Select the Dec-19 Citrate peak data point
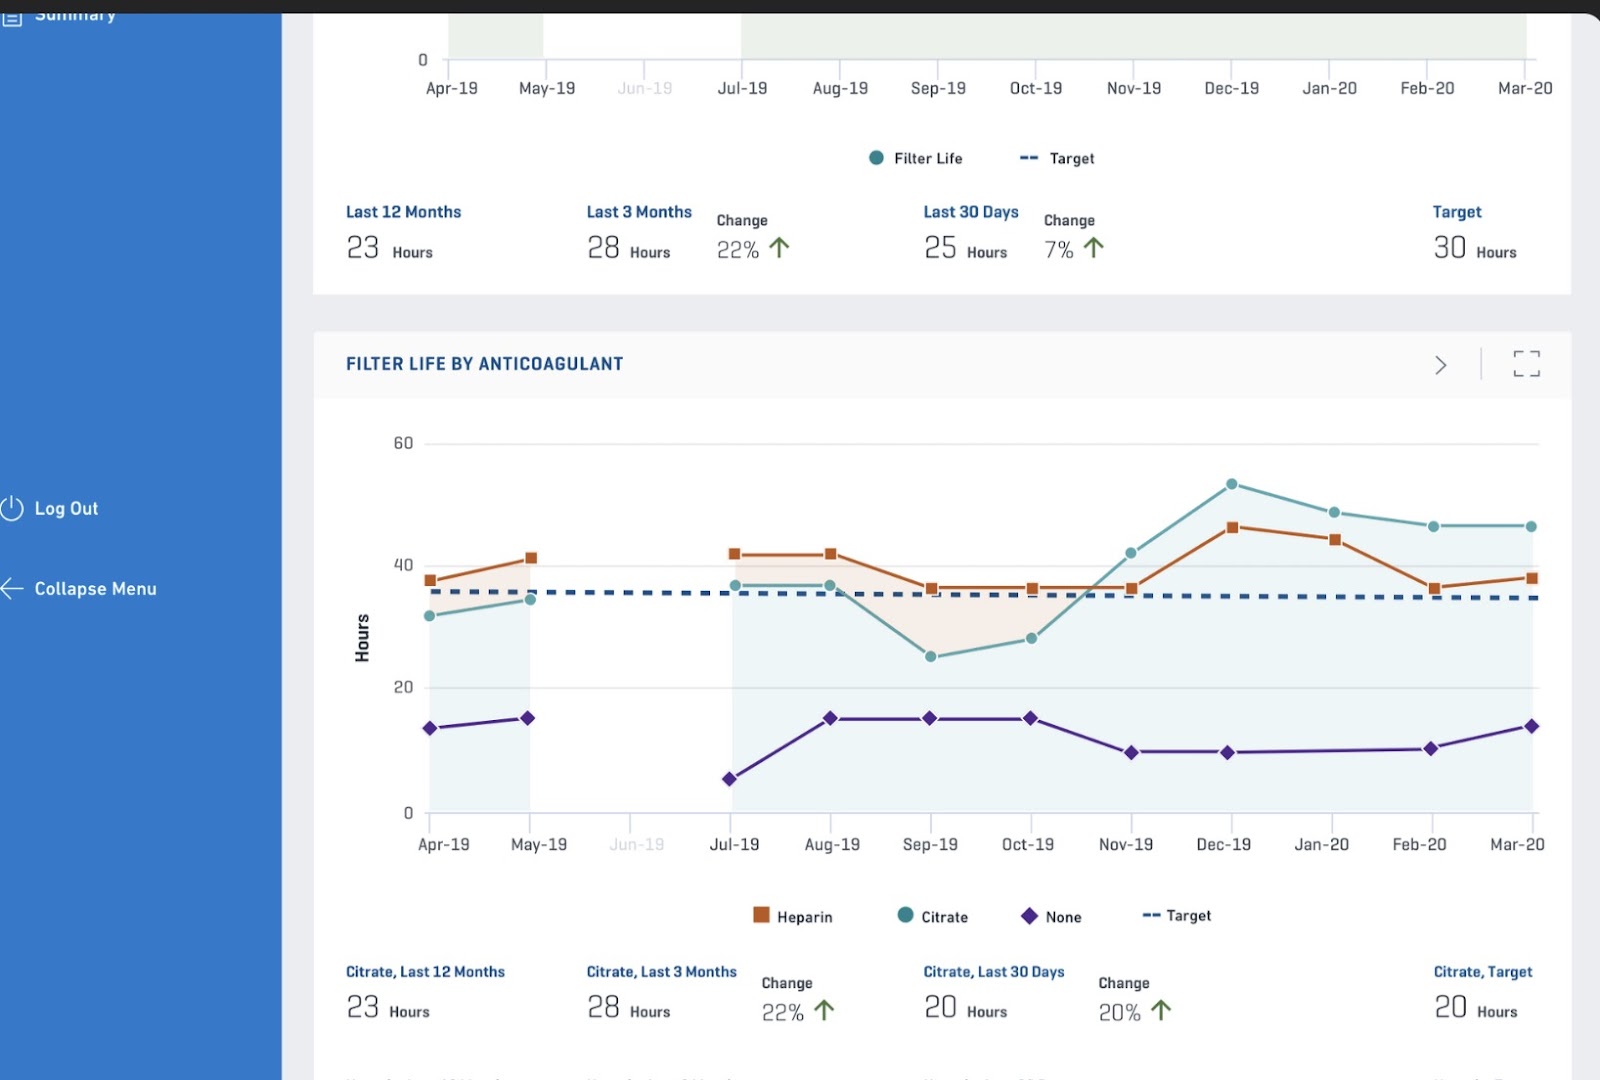 [x=1230, y=482]
